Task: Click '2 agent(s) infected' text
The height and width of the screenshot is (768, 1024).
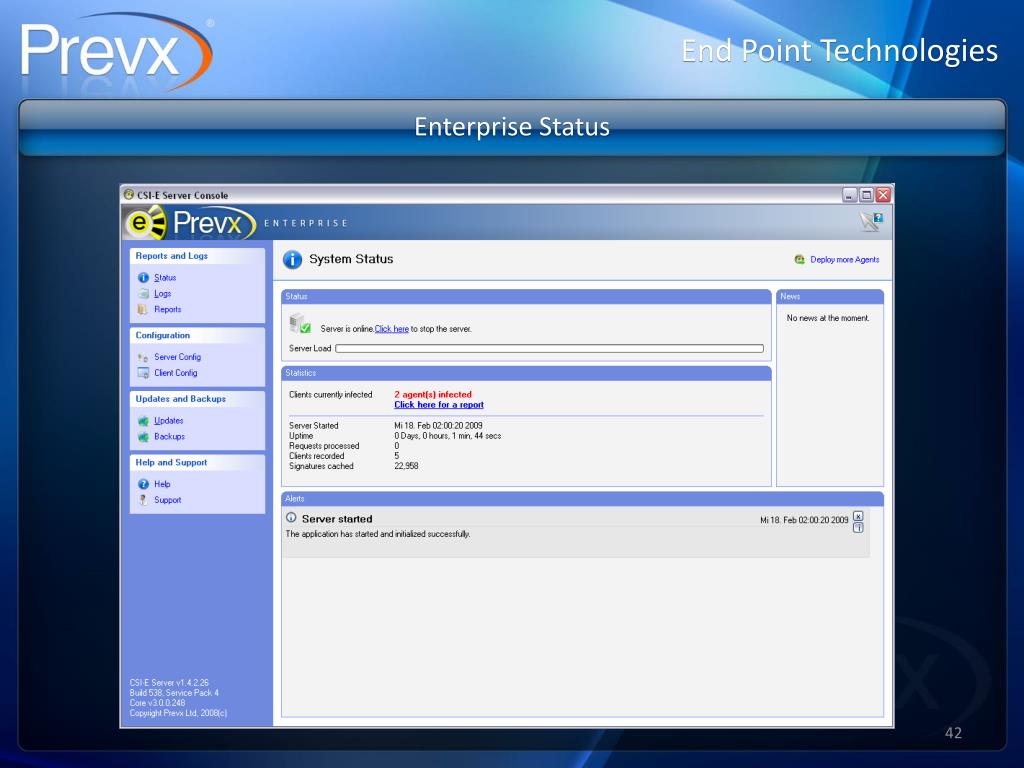Action: point(433,394)
